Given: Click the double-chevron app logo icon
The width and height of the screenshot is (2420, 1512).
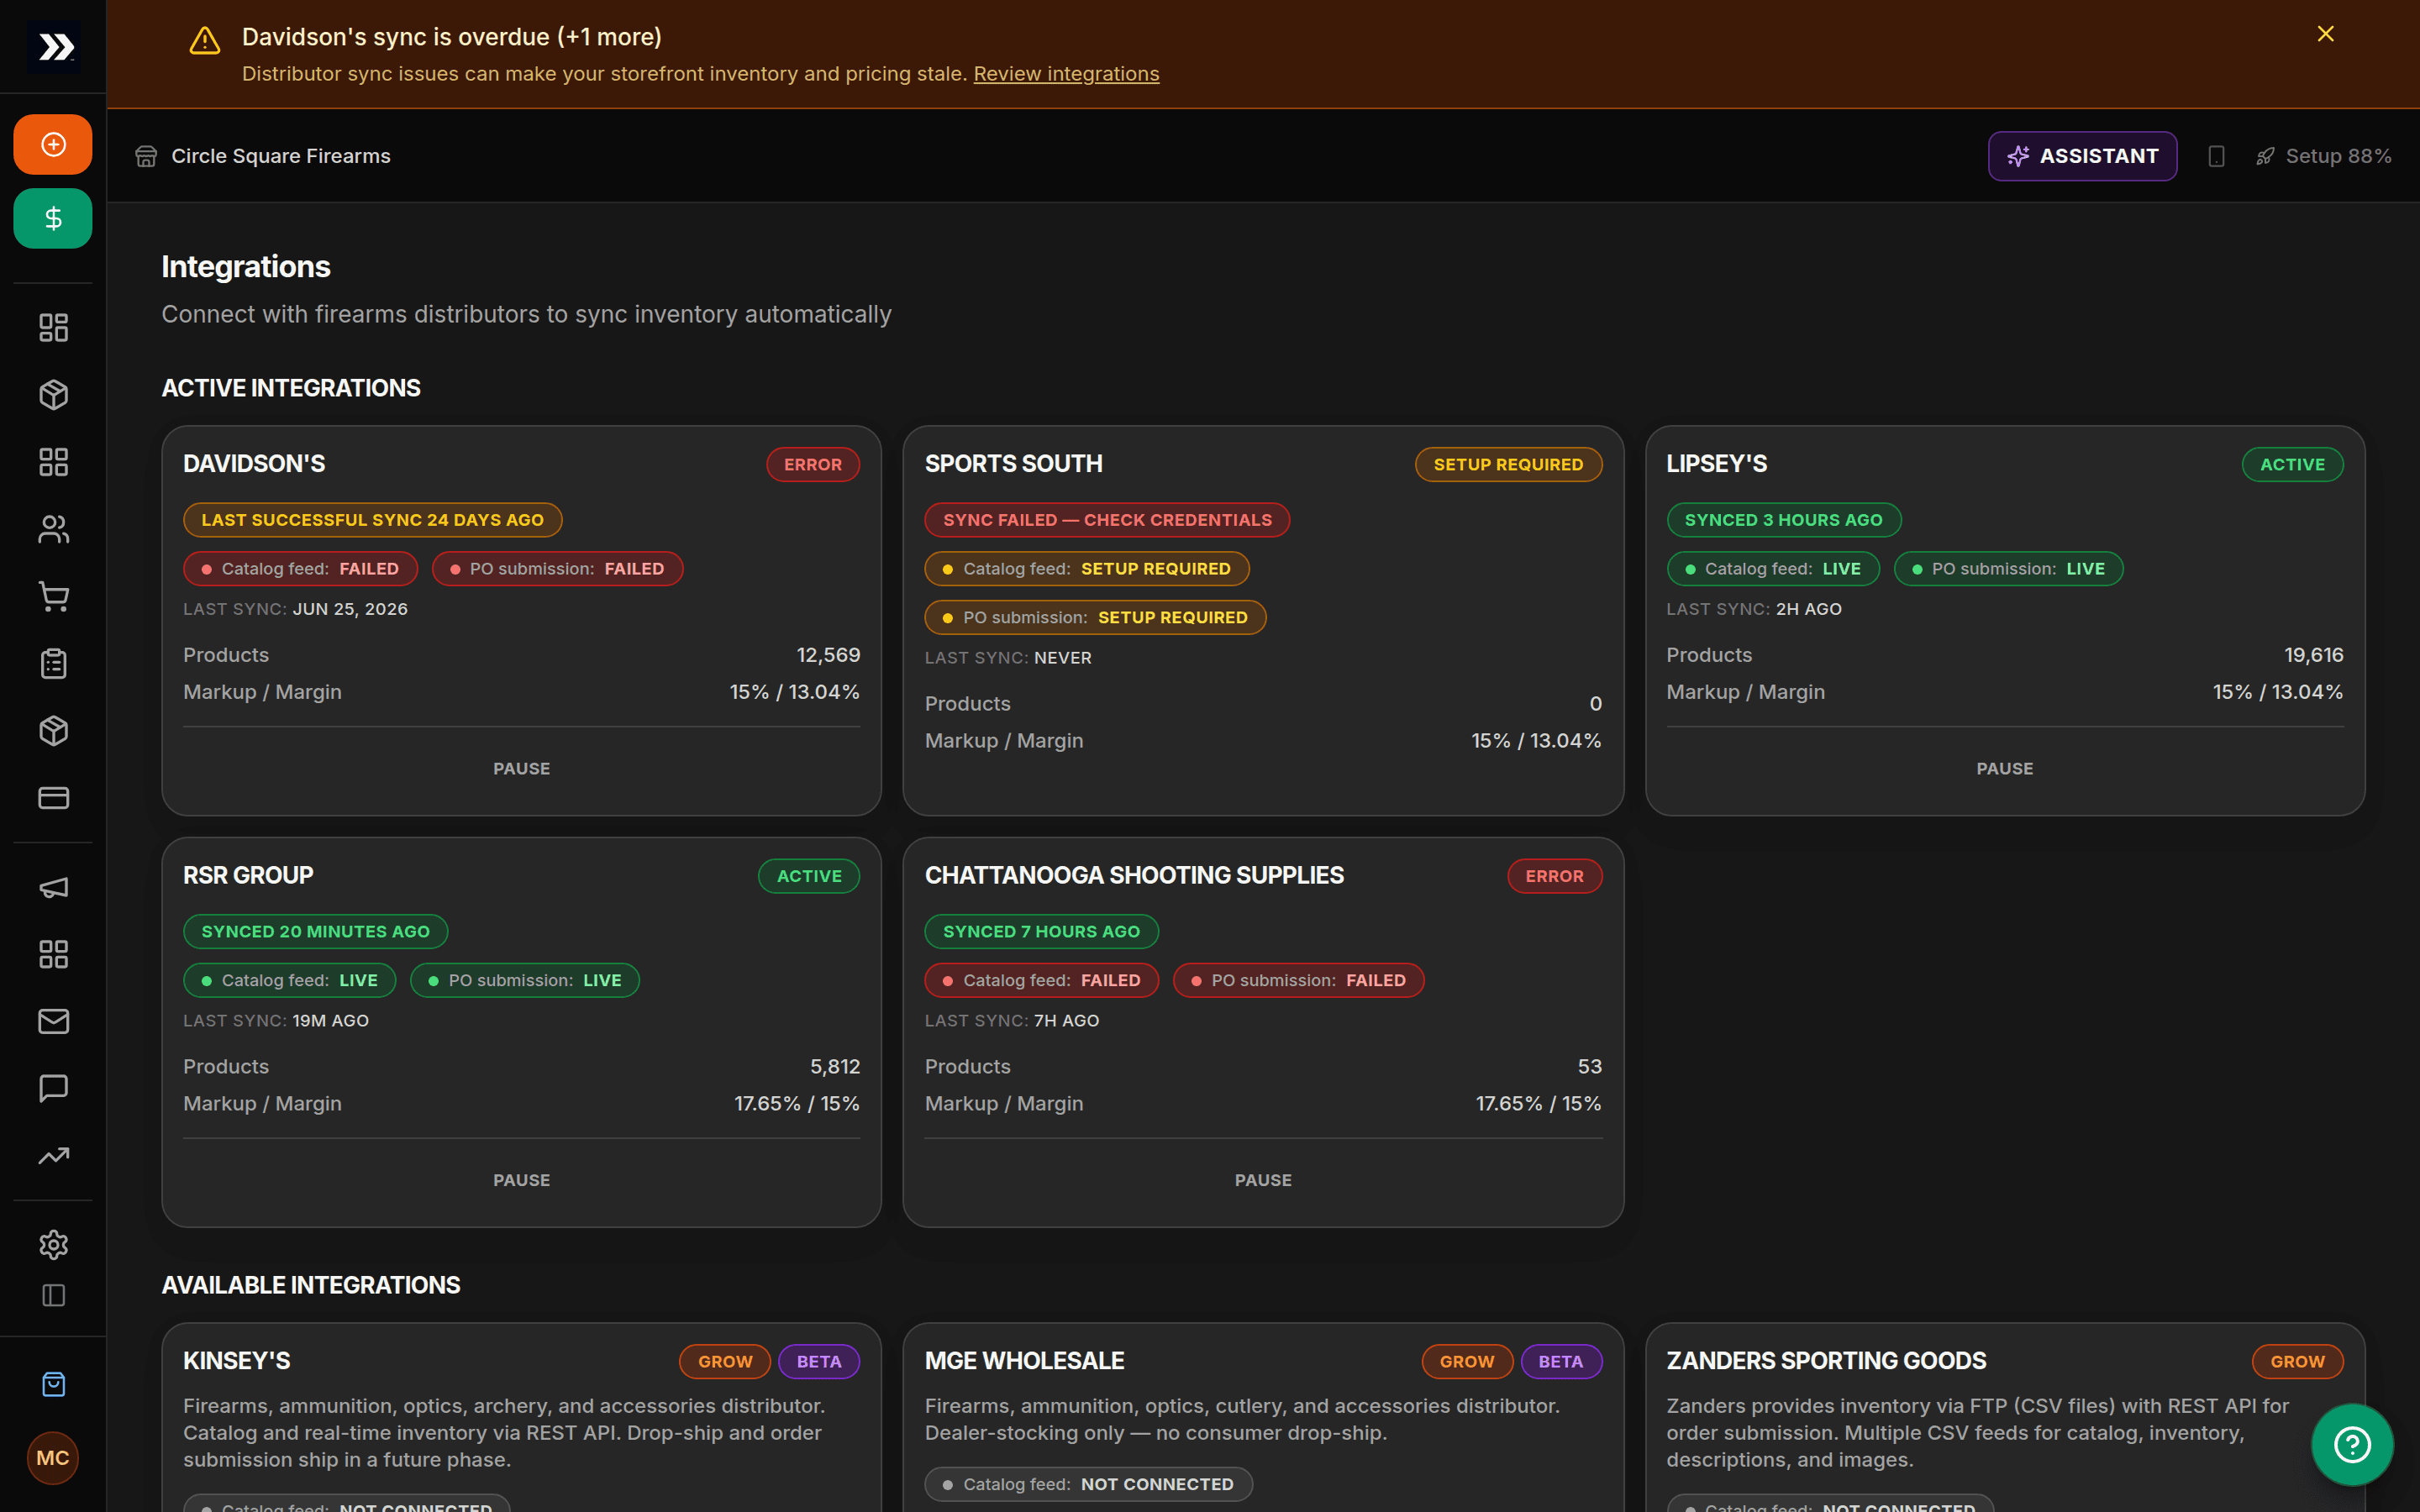Looking at the screenshot, I should [x=55, y=47].
